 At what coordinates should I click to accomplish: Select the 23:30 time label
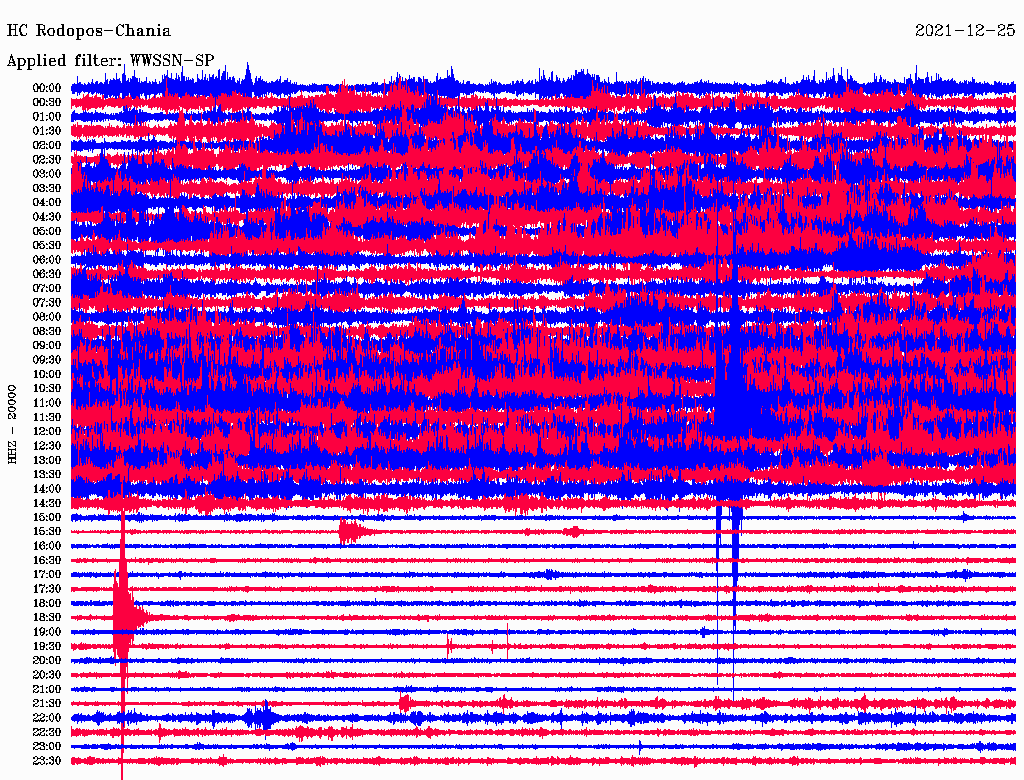click(47, 760)
